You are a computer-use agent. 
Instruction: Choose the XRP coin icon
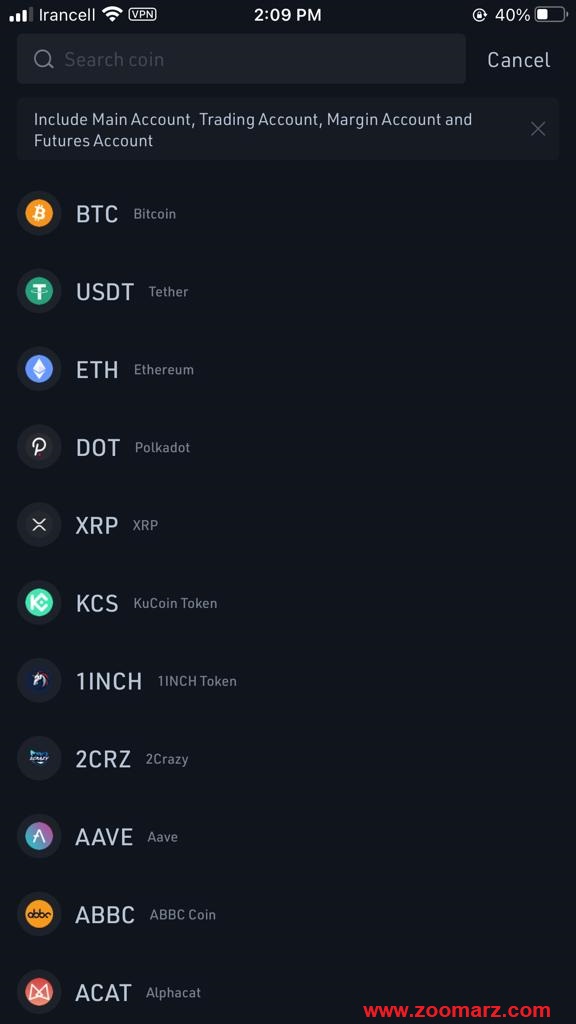point(39,524)
